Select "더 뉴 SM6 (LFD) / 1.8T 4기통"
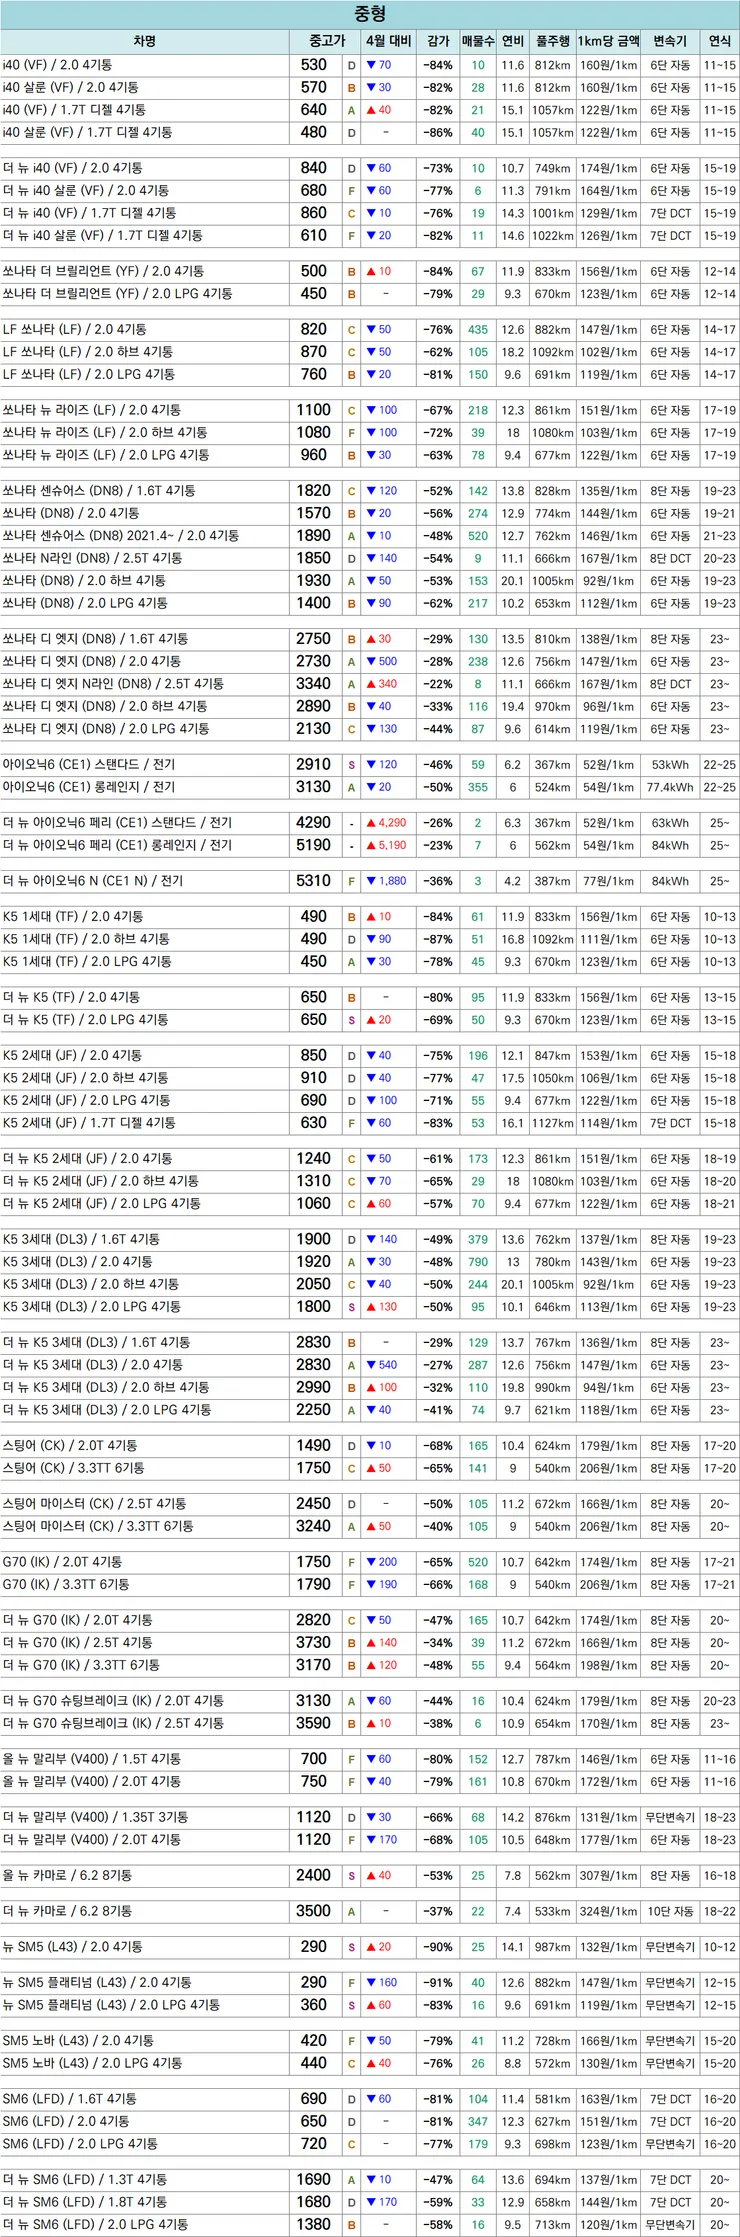The height and width of the screenshot is (2237, 740). point(84,2202)
